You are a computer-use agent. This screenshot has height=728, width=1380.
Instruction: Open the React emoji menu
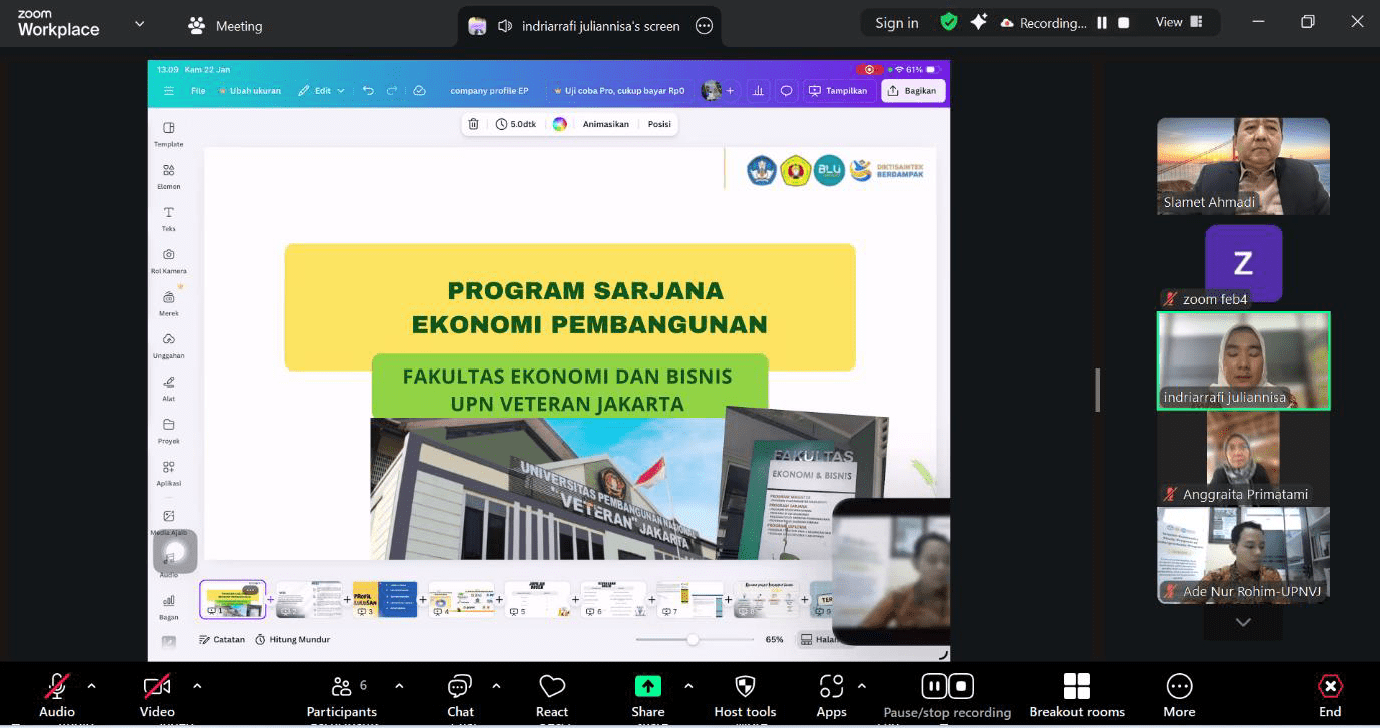point(552,694)
